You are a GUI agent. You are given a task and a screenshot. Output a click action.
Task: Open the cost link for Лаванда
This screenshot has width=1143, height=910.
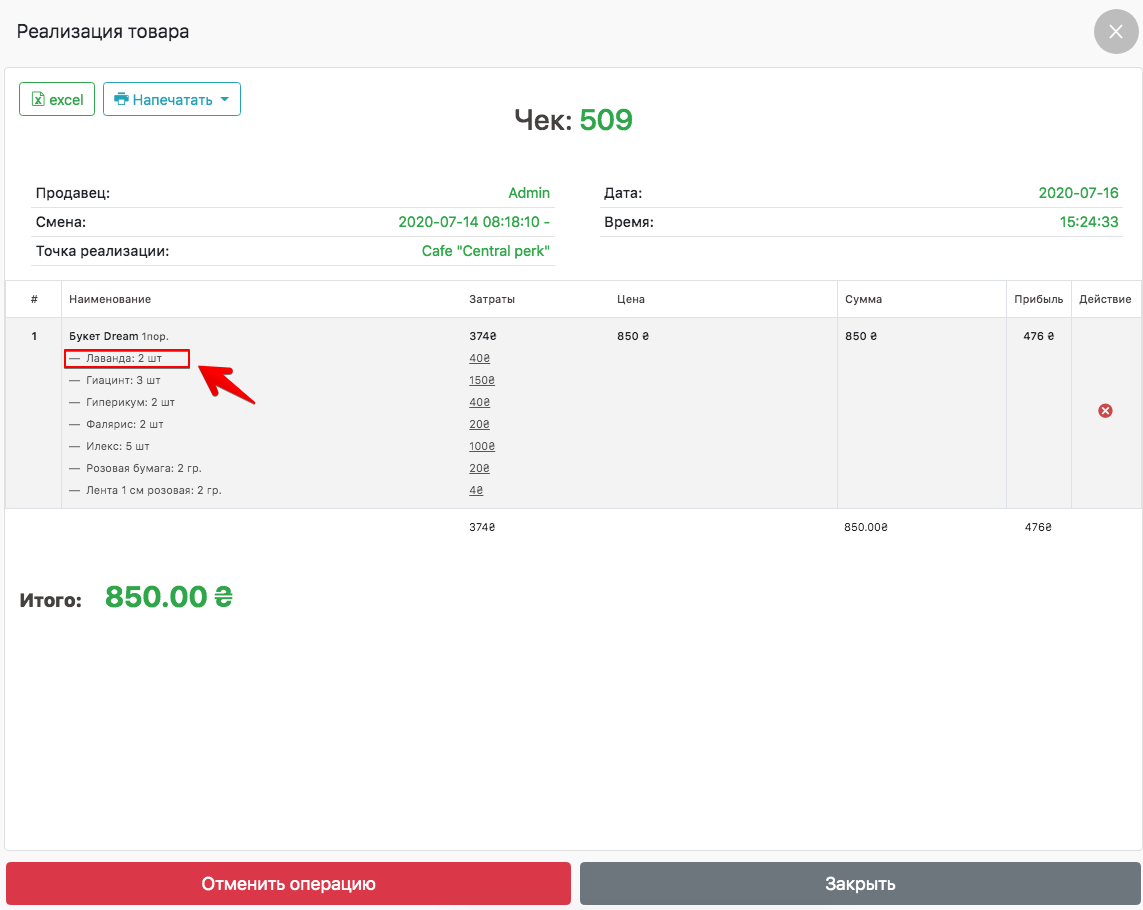point(479,358)
